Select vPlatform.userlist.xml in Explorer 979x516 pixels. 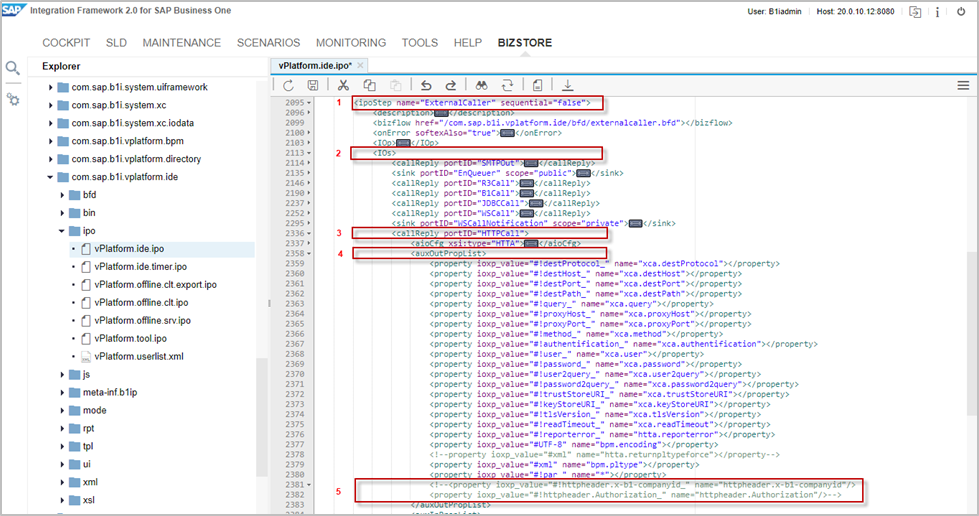tap(138, 357)
